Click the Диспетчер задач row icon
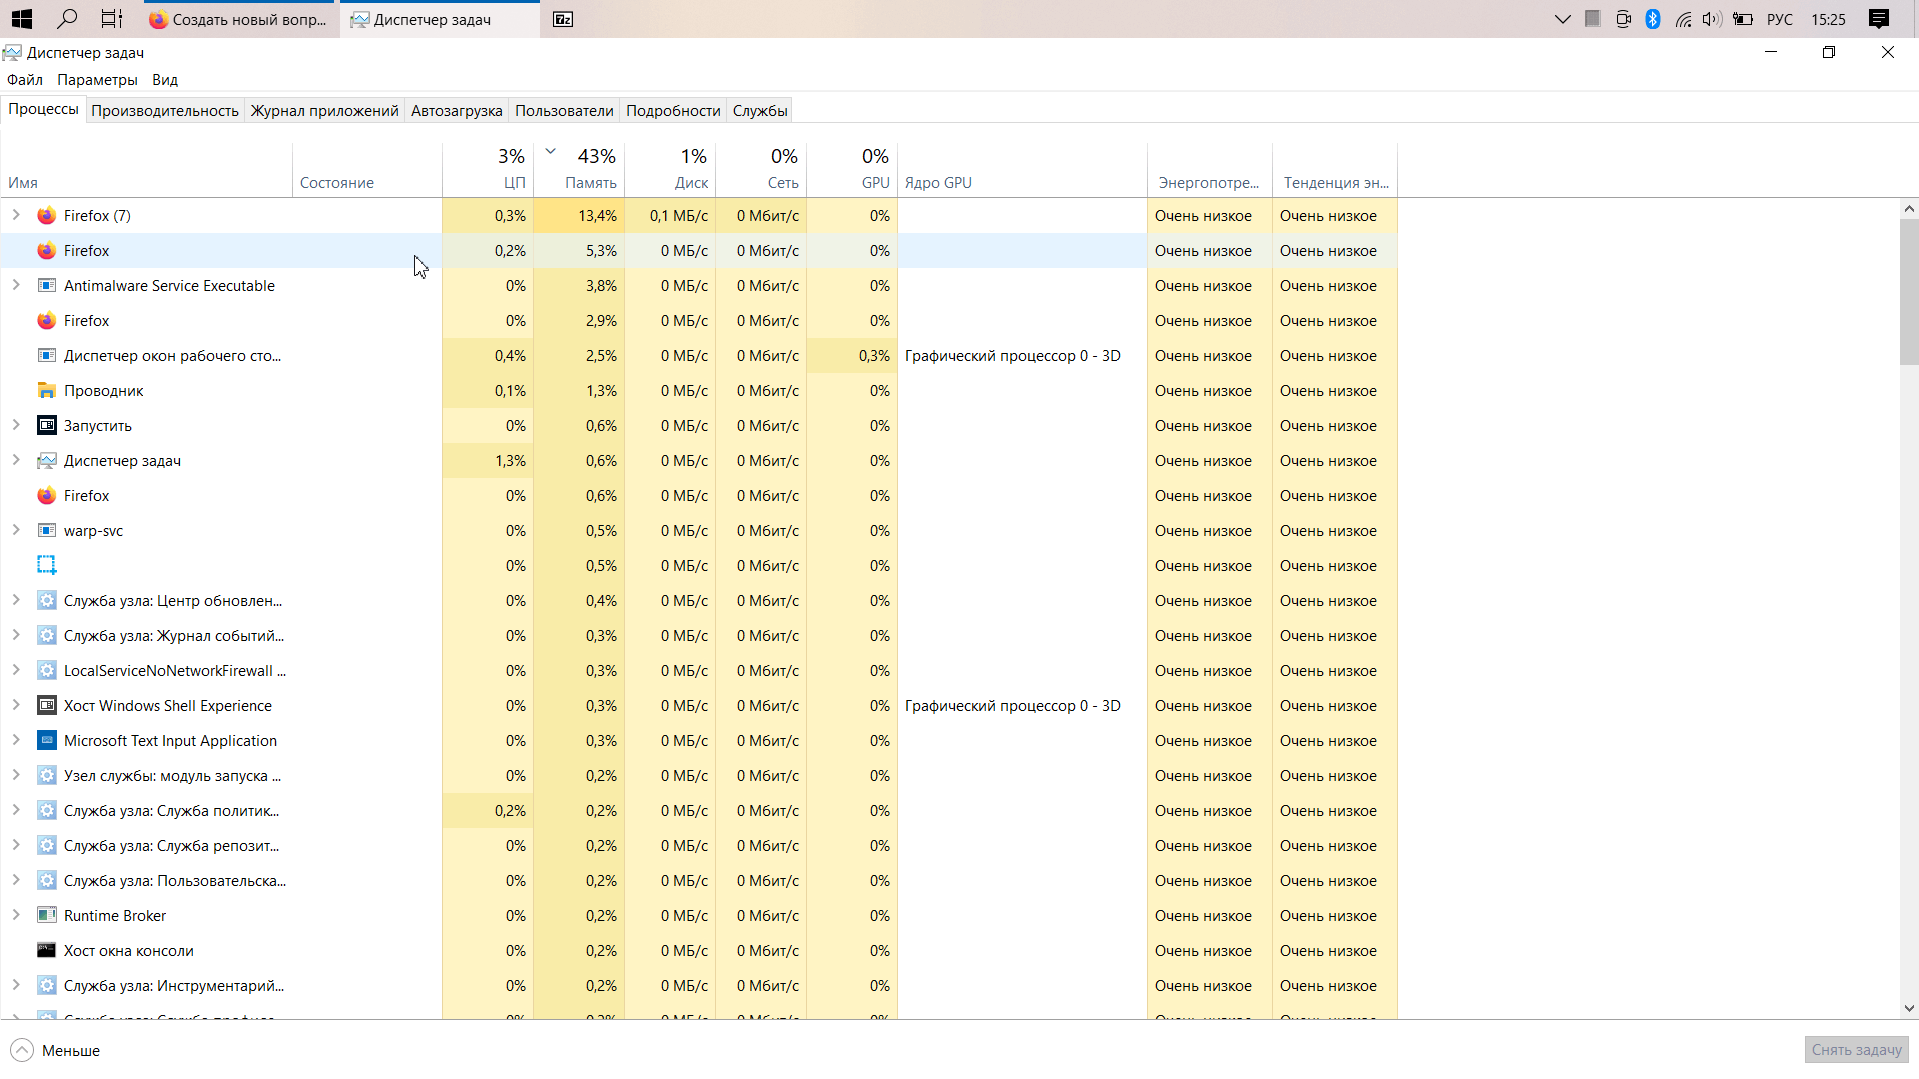1919x1079 pixels. click(46, 461)
